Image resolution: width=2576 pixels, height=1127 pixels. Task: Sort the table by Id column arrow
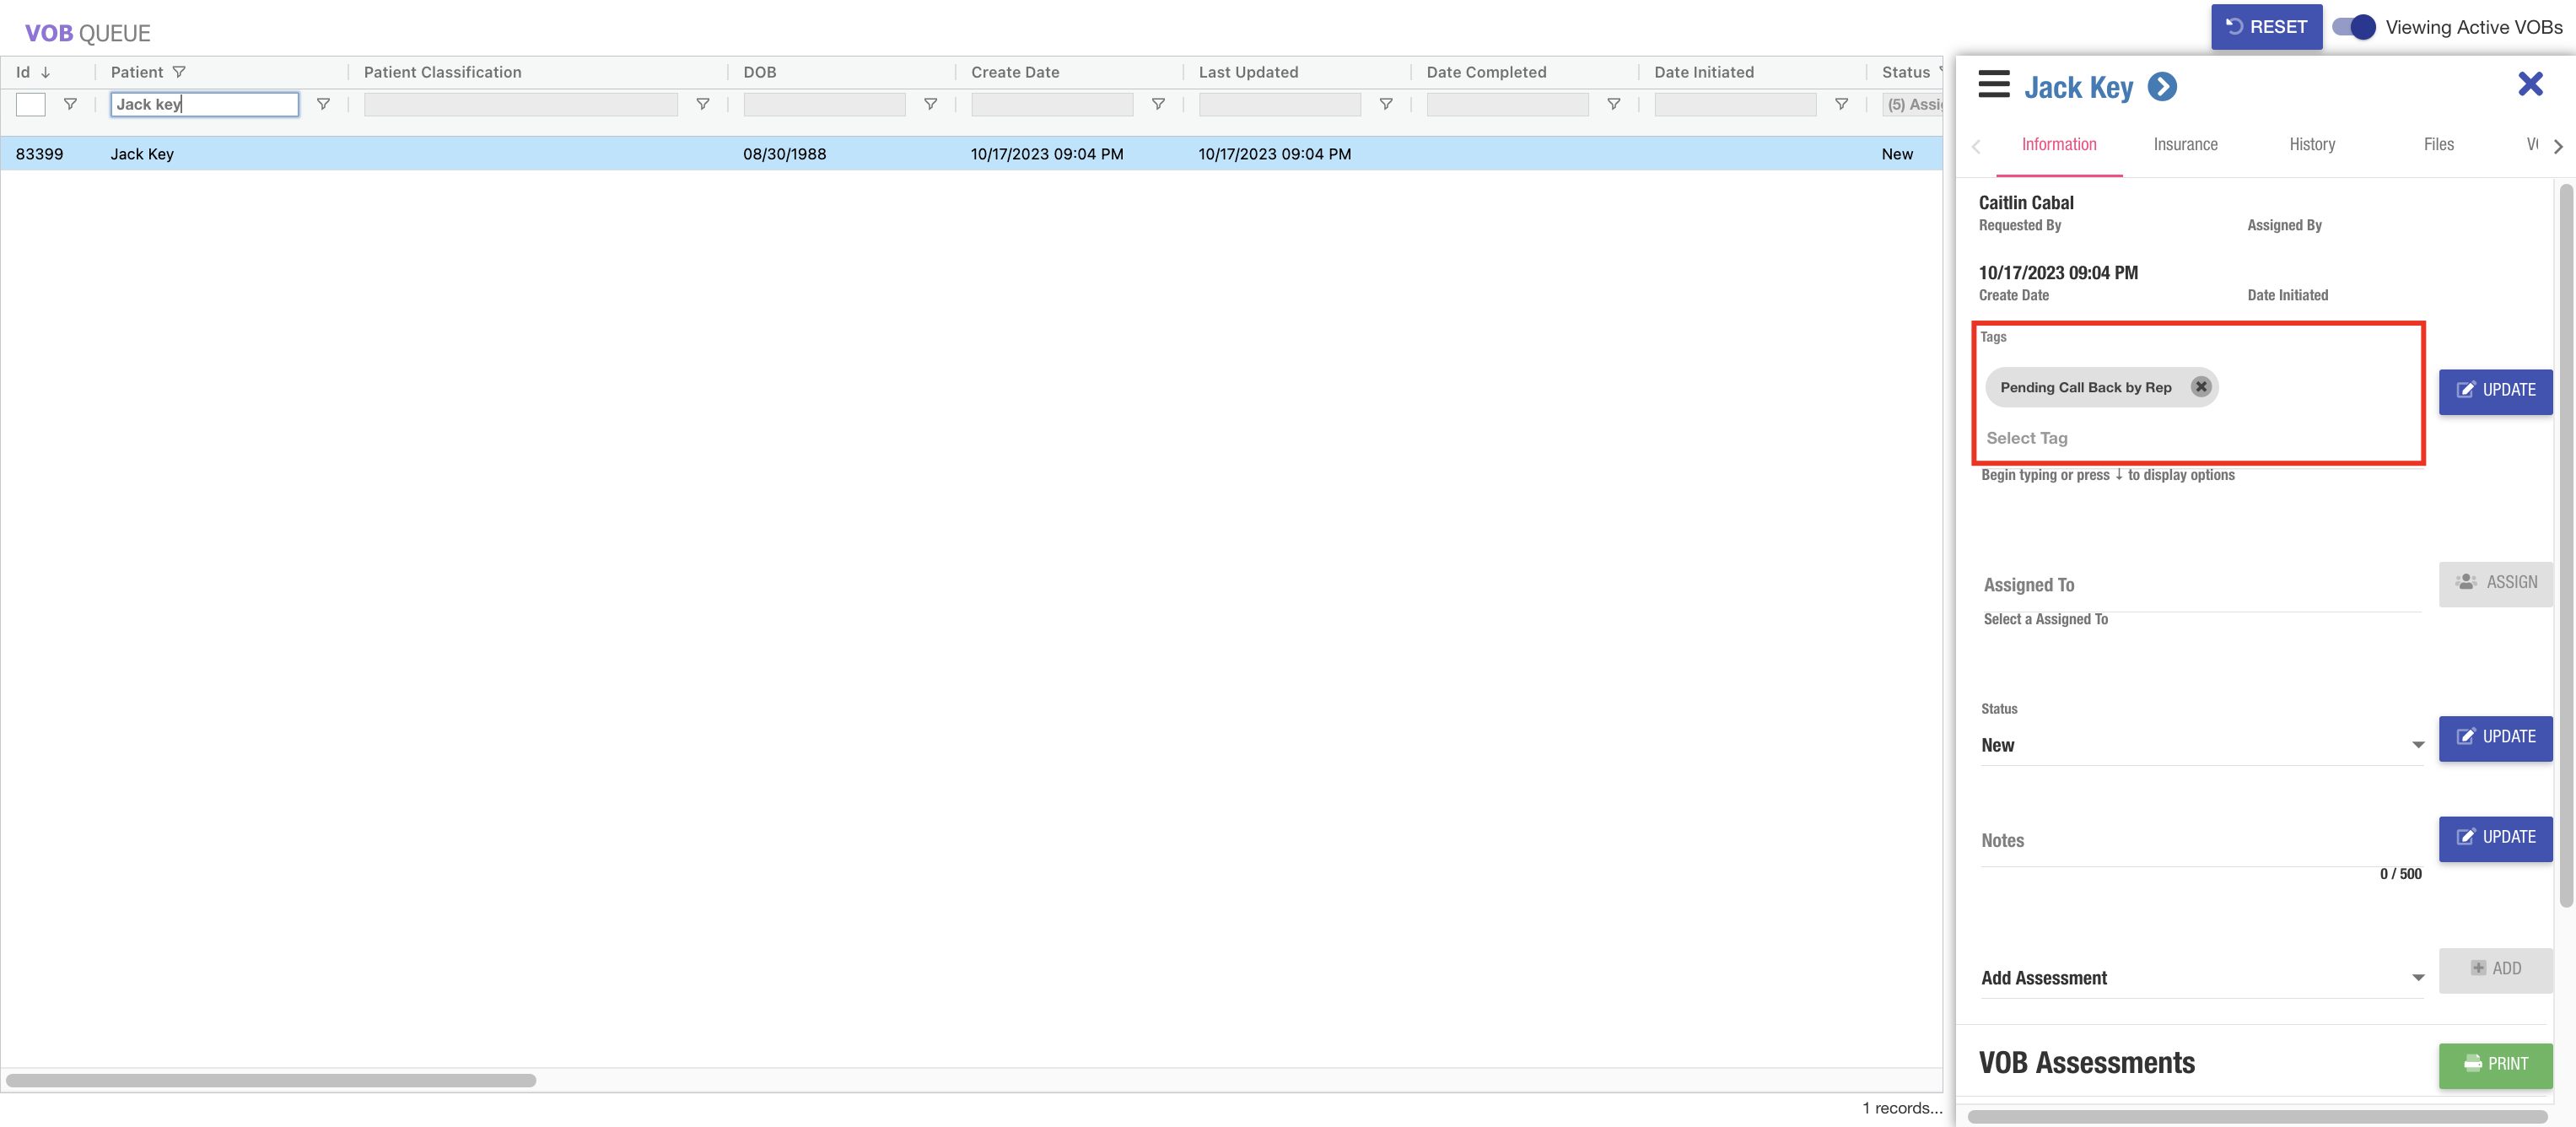click(x=46, y=72)
